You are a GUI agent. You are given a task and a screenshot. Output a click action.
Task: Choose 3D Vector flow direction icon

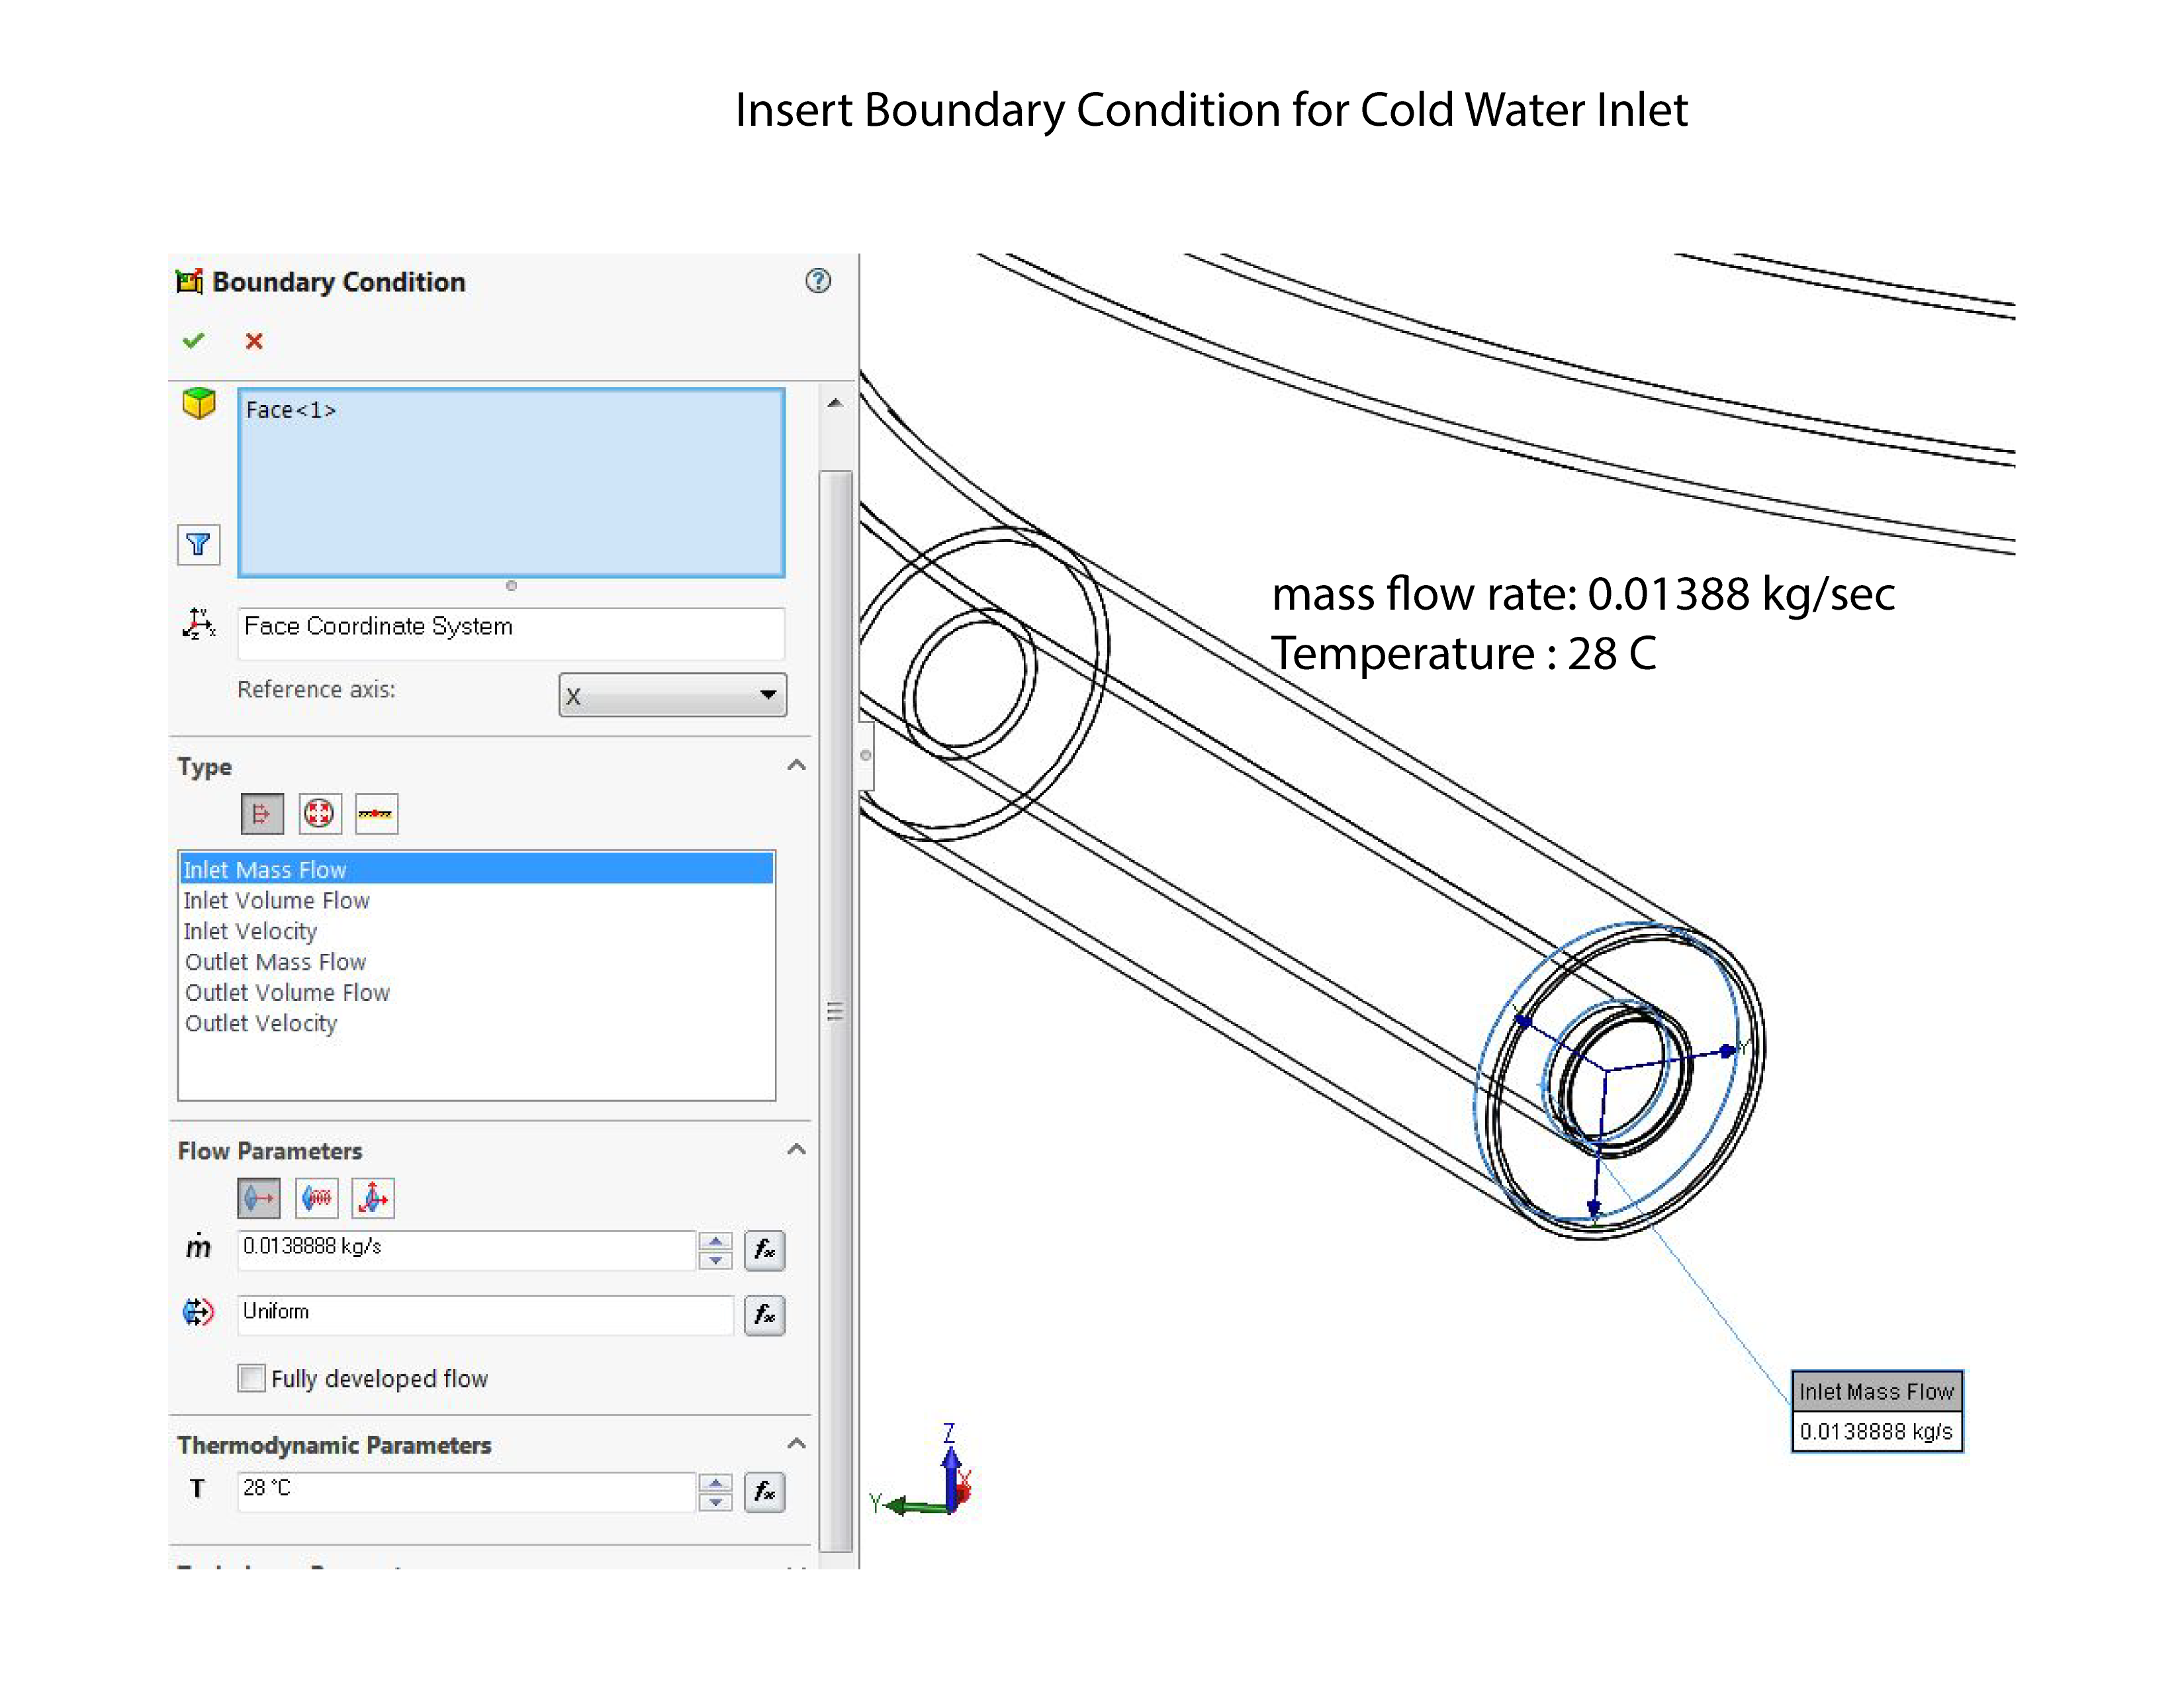373,1198
